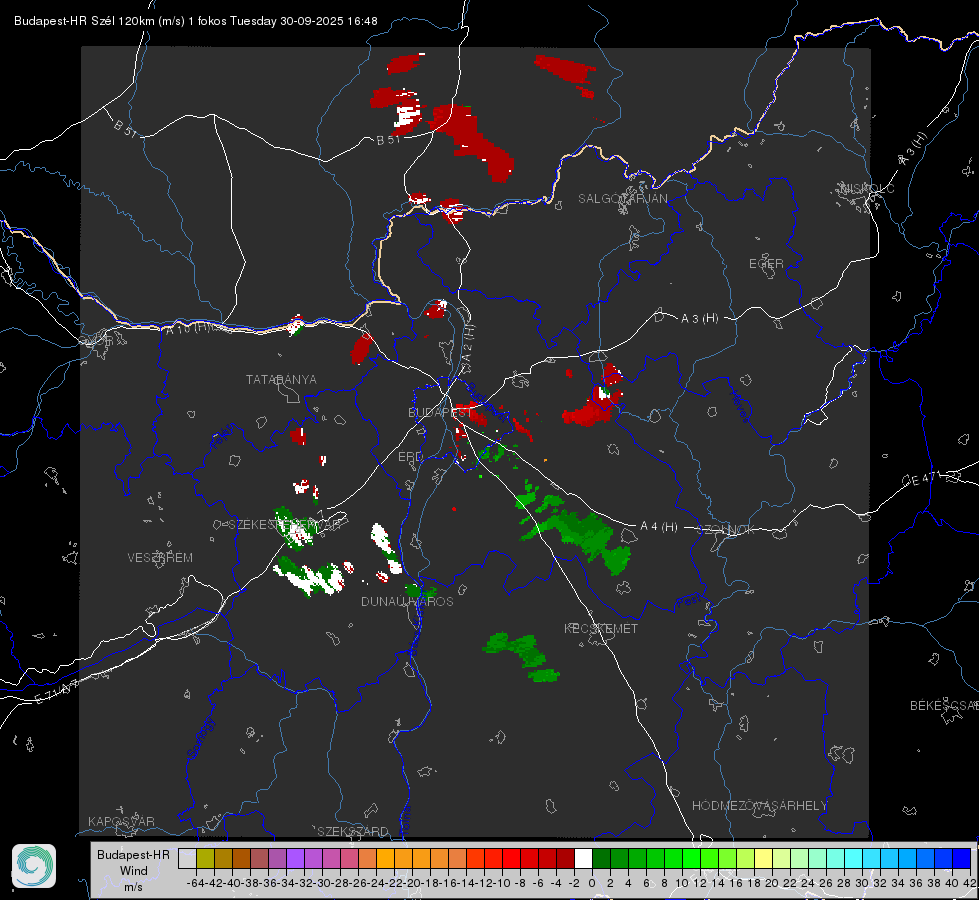Click the light grey first swatch in legend
979x900 pixels.
[x=187, y=858]
